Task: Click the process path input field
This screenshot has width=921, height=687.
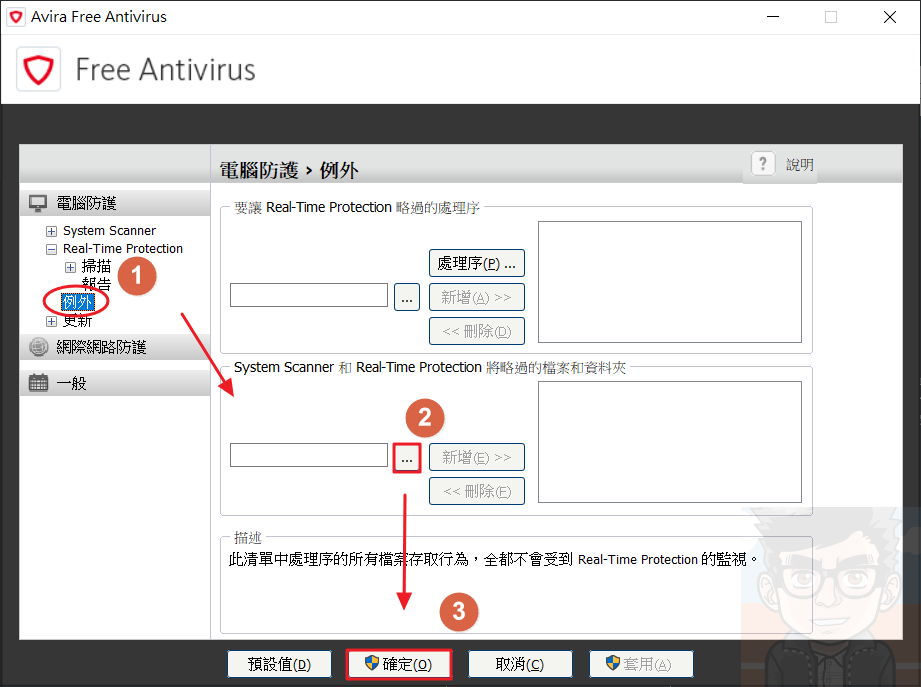Action: point(309,295)
